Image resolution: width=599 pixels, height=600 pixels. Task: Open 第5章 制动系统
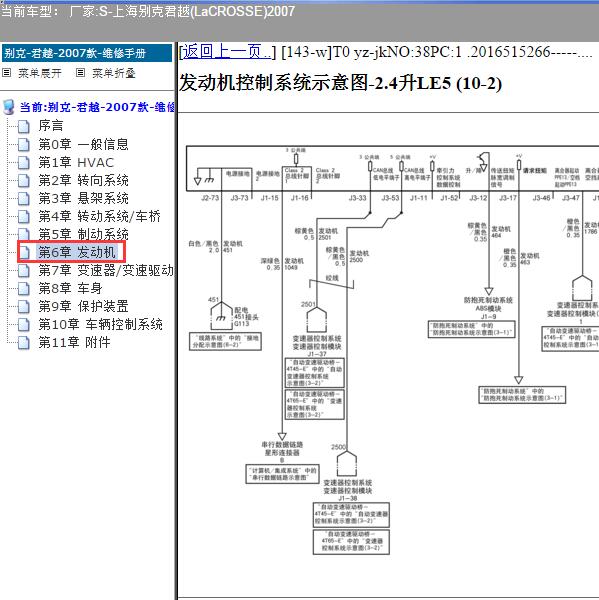[x=83, y=234]
